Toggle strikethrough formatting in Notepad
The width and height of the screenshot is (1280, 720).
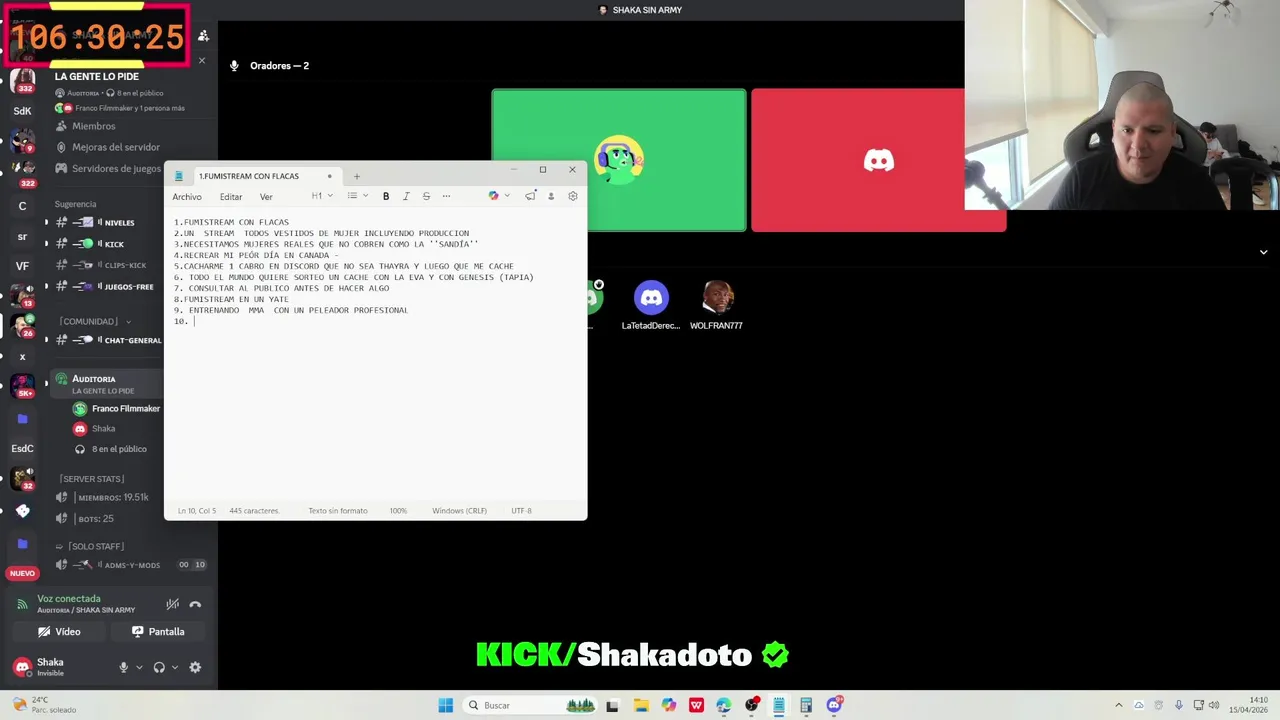coord(426,196)
